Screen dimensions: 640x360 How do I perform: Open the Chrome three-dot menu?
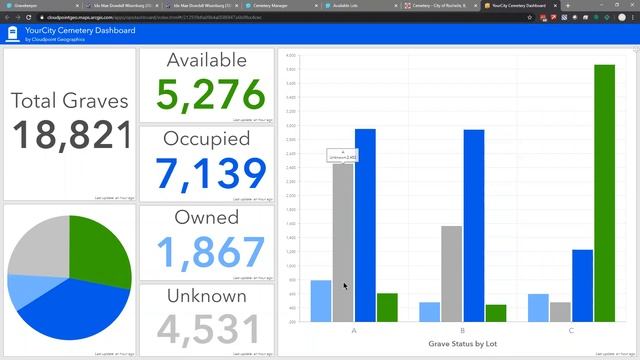tap(633, 18)
